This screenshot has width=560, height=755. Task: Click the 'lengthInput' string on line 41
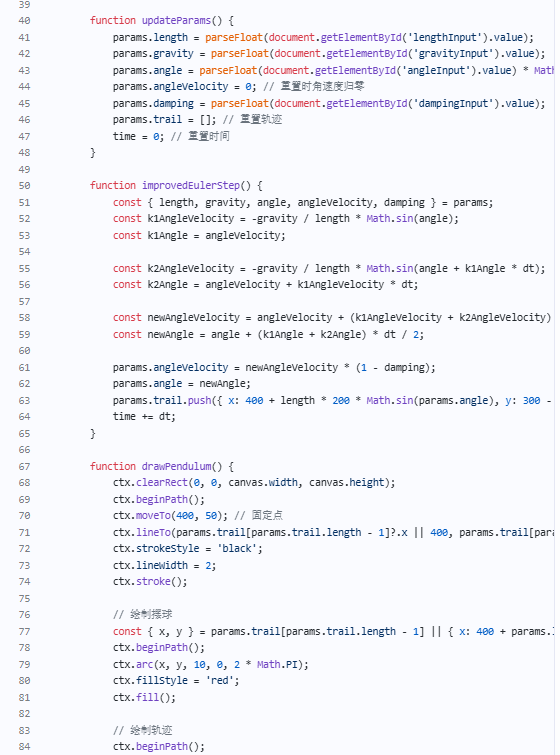click(443, 38)
